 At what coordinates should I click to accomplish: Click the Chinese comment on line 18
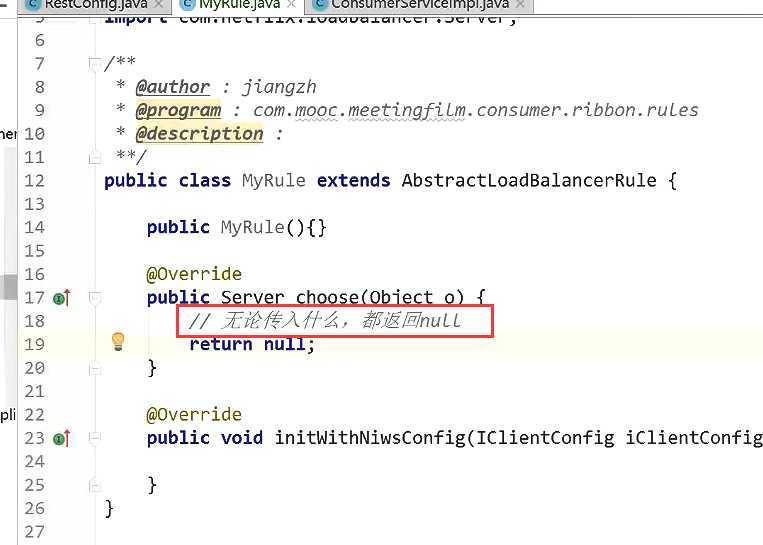(x=324, y=321)
